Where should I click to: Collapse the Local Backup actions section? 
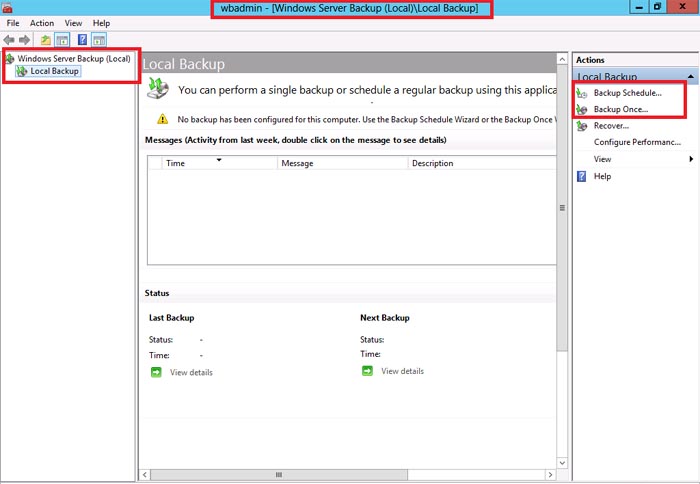[691, 77]
